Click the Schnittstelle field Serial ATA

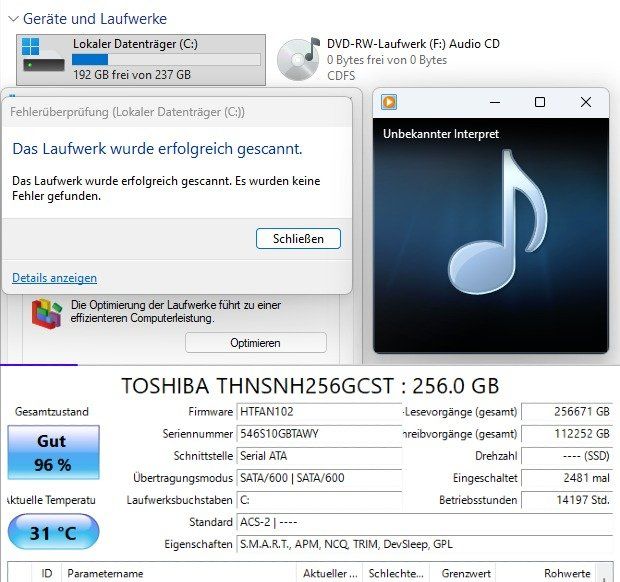(x=319, y=456)
